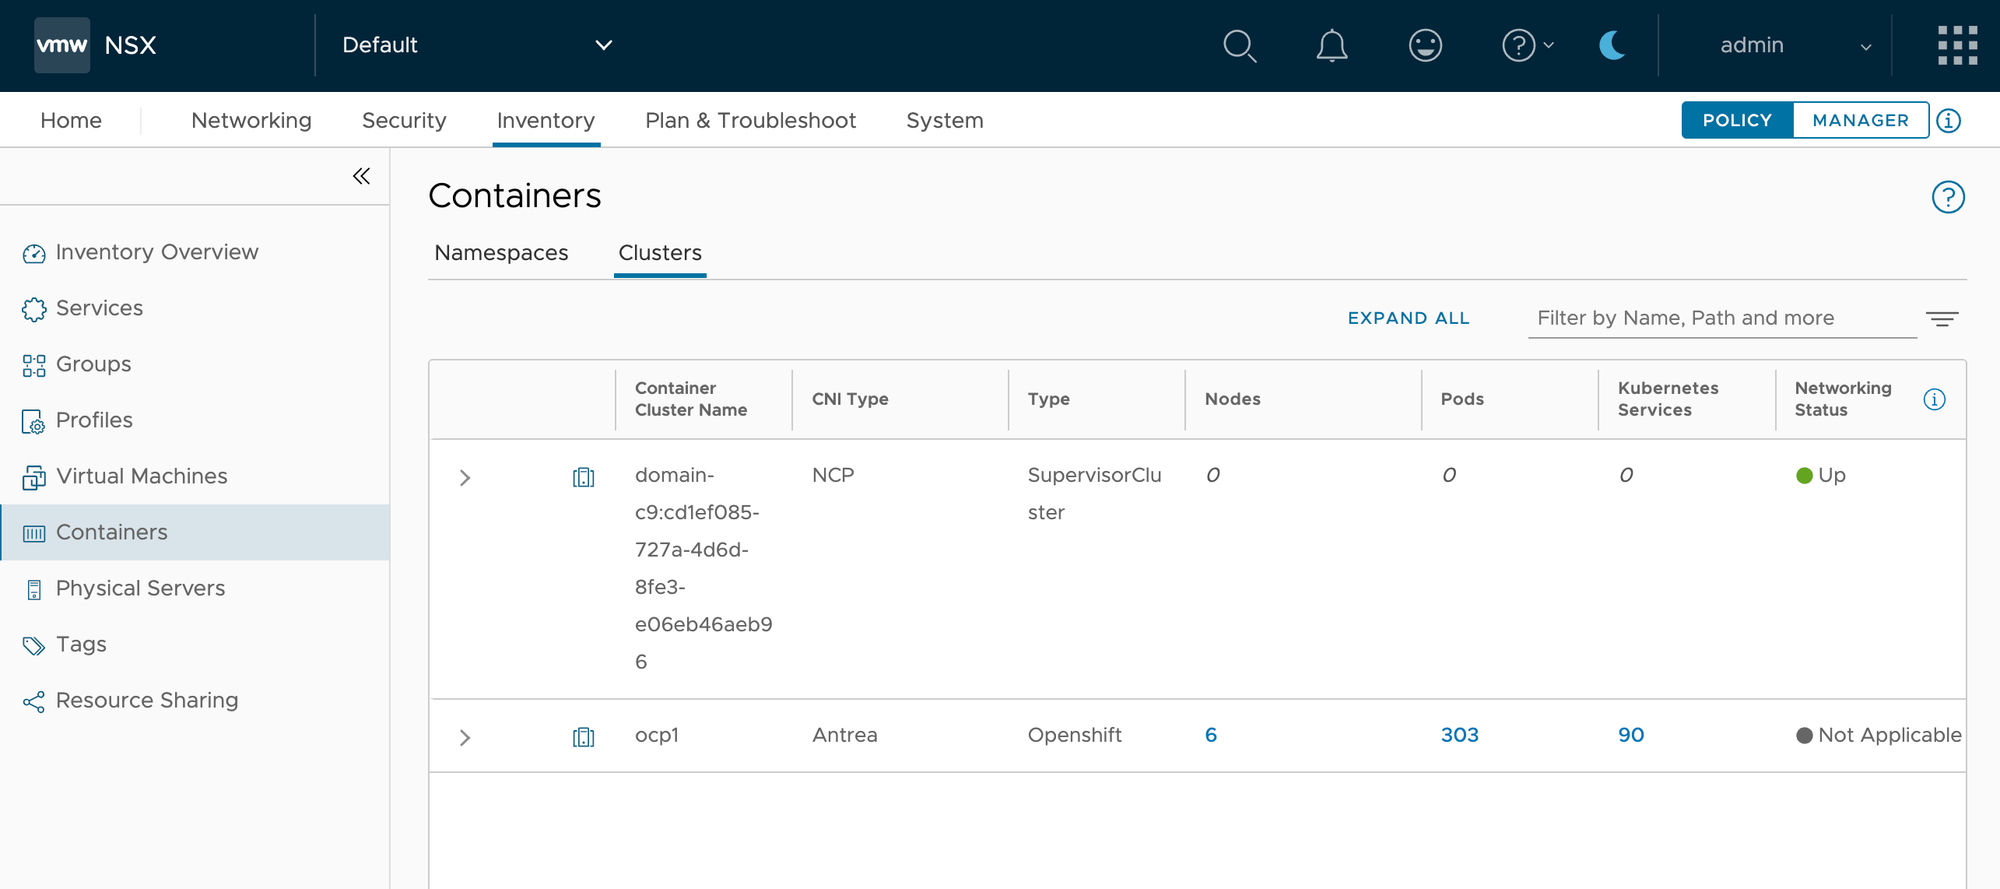Open the notifications bell
Viewport: 2000px width, 889px height.
(x=1331, y=46)
